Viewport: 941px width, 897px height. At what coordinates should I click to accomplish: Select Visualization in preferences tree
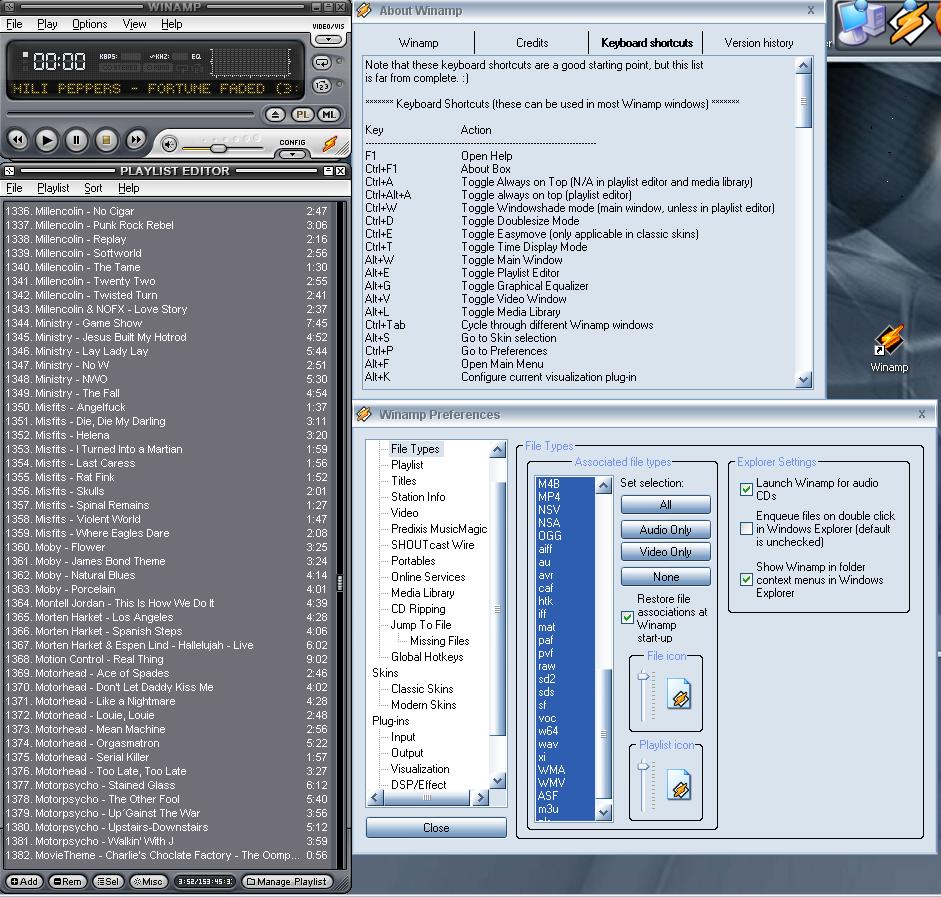[x=419, y=769]
